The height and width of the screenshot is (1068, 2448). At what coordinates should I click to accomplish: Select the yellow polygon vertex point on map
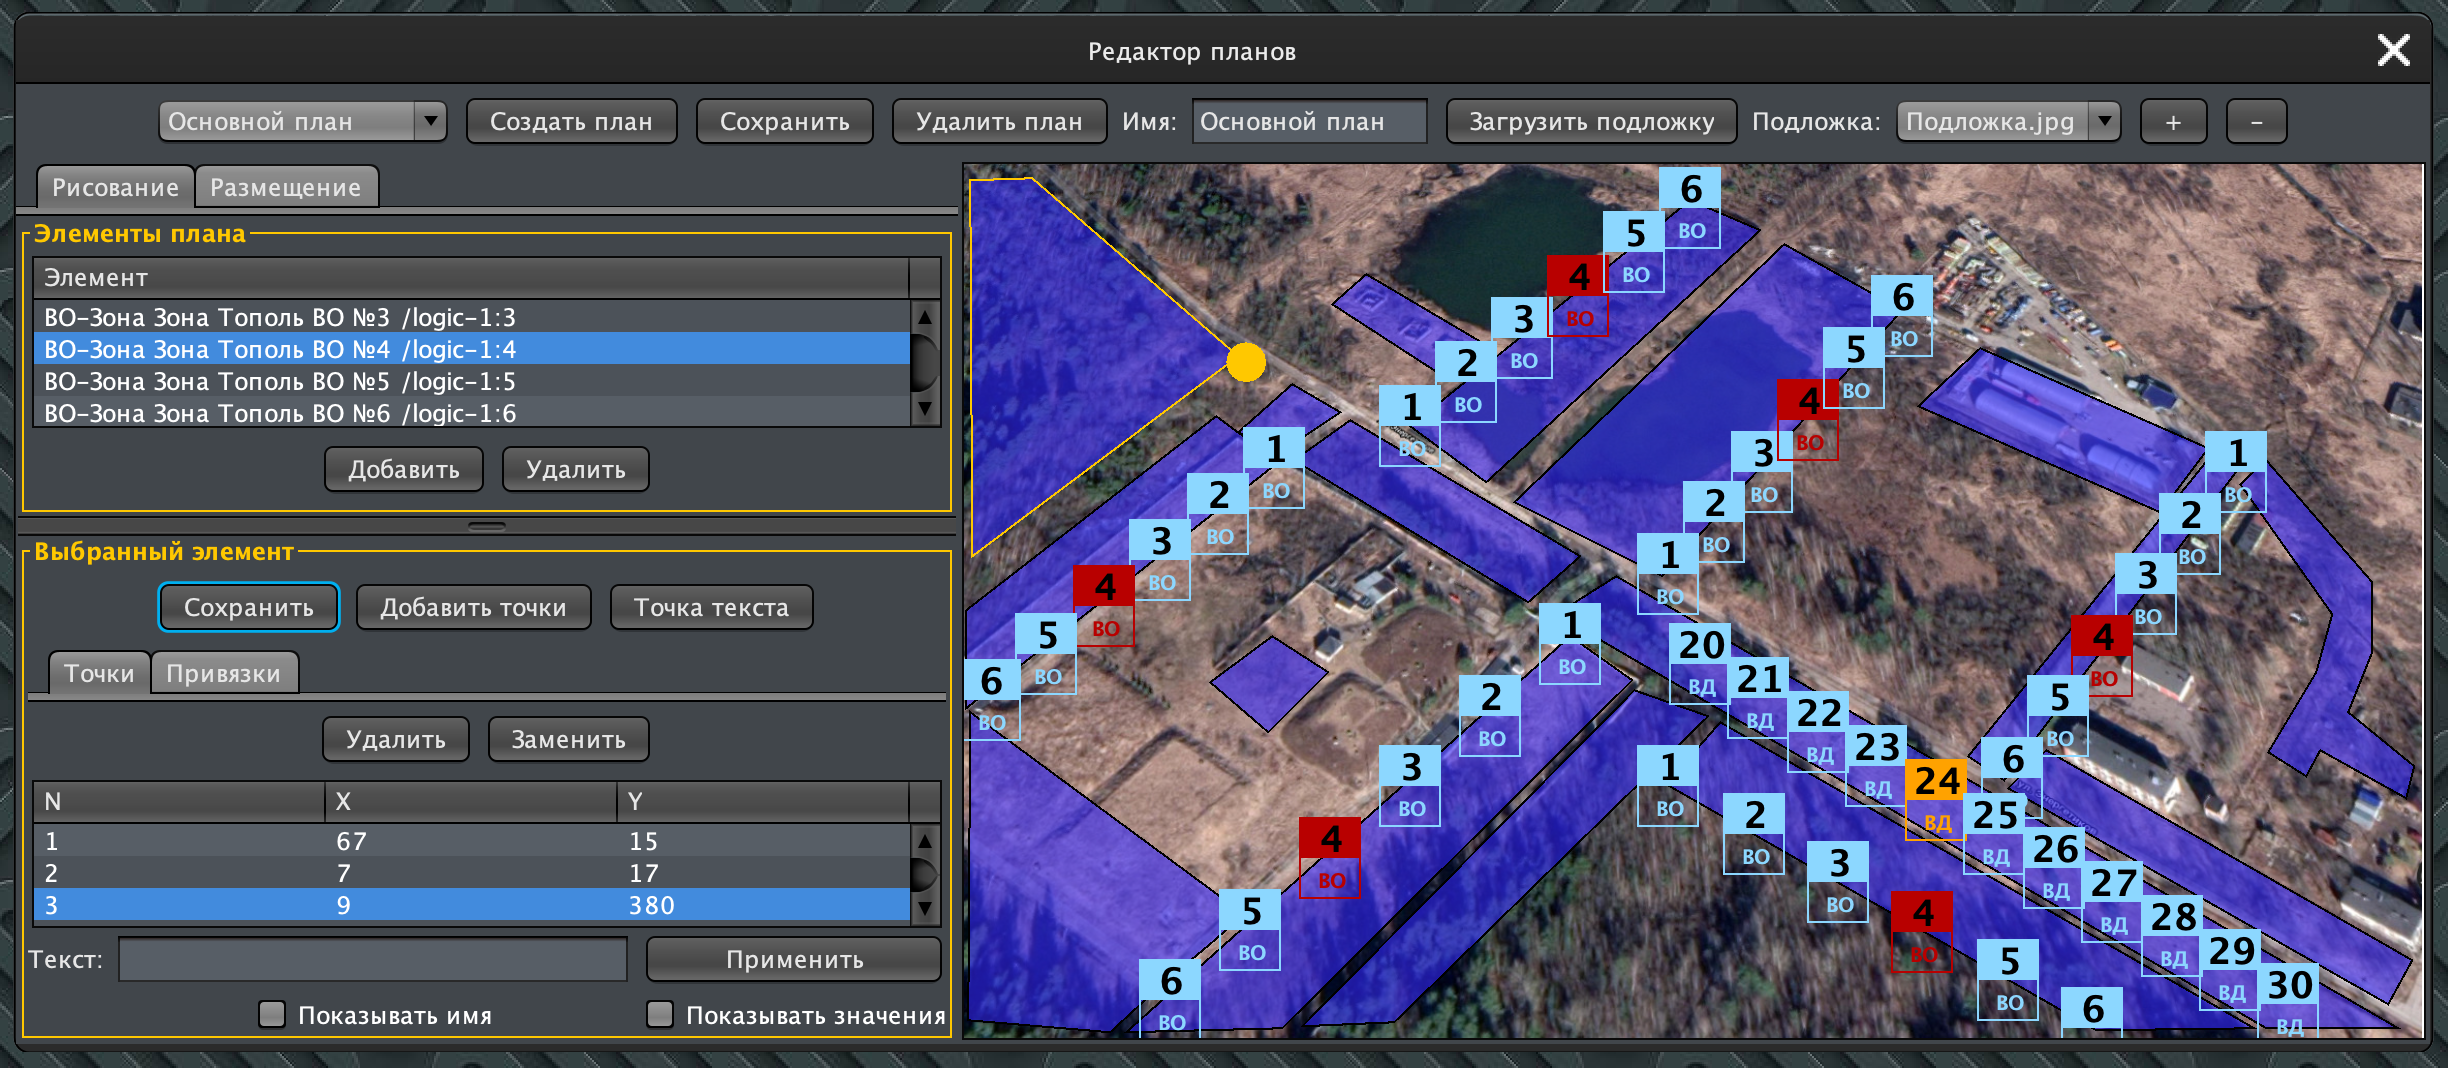point(1245,362)
